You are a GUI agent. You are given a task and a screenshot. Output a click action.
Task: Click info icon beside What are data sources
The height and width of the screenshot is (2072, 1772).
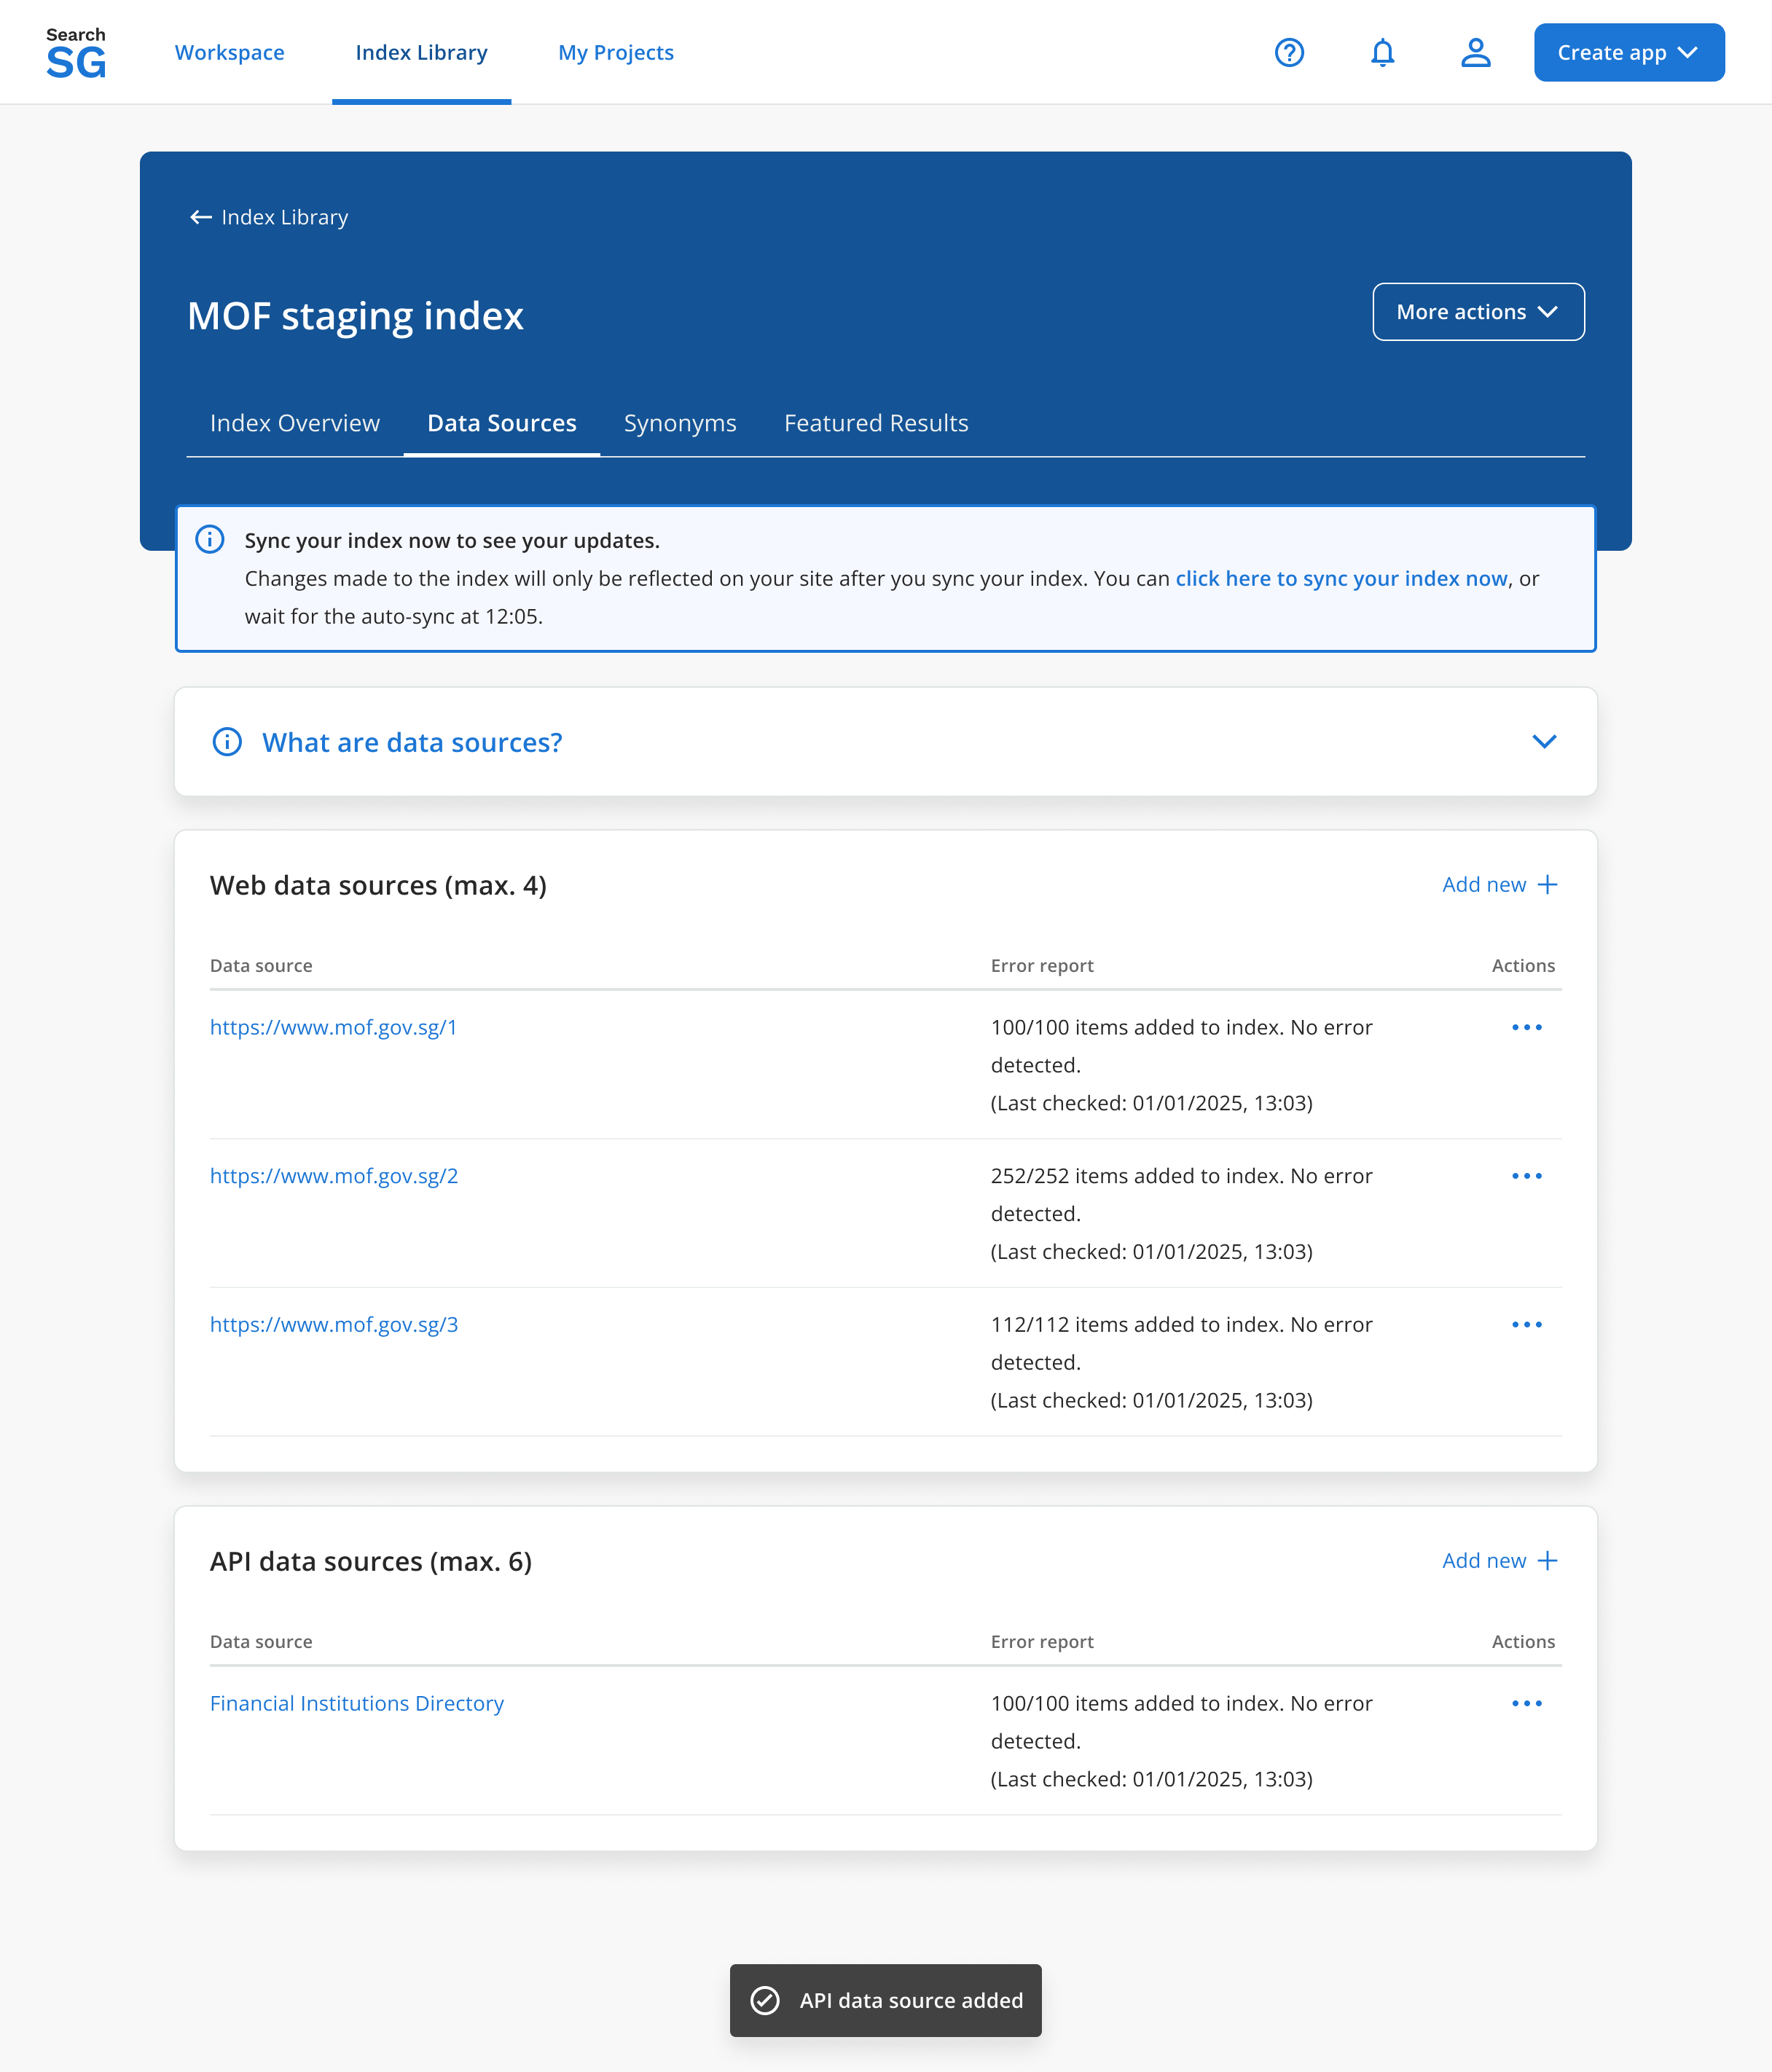point(227,742)
